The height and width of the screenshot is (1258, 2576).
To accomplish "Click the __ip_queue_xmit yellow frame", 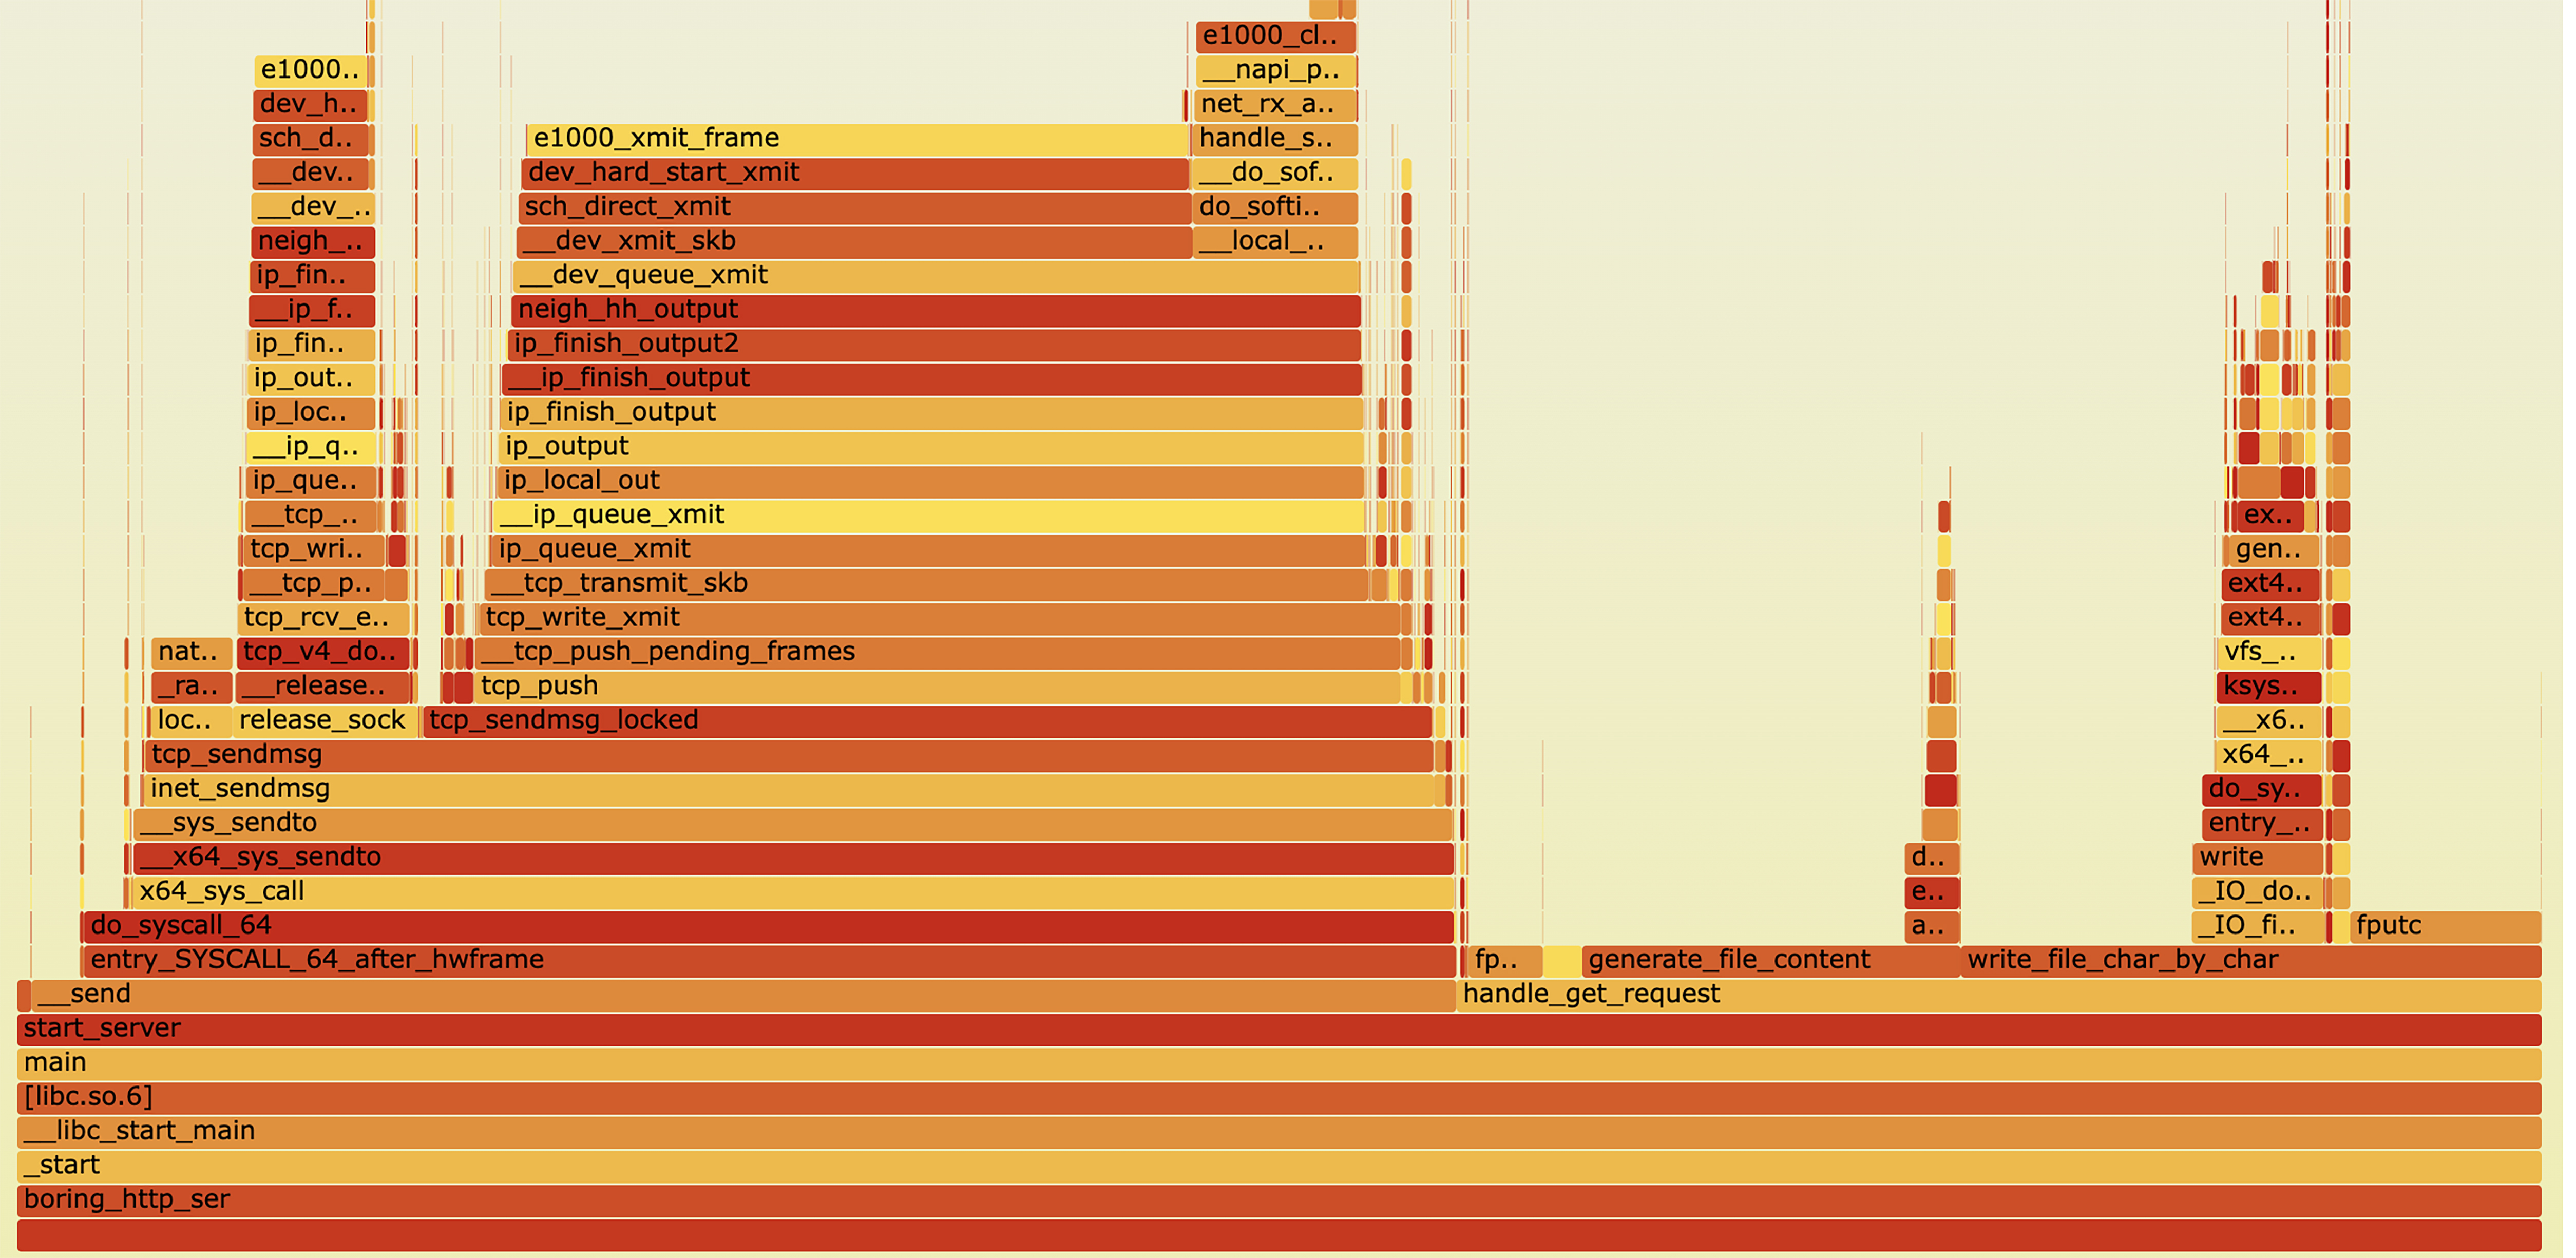I will point(928,516).
